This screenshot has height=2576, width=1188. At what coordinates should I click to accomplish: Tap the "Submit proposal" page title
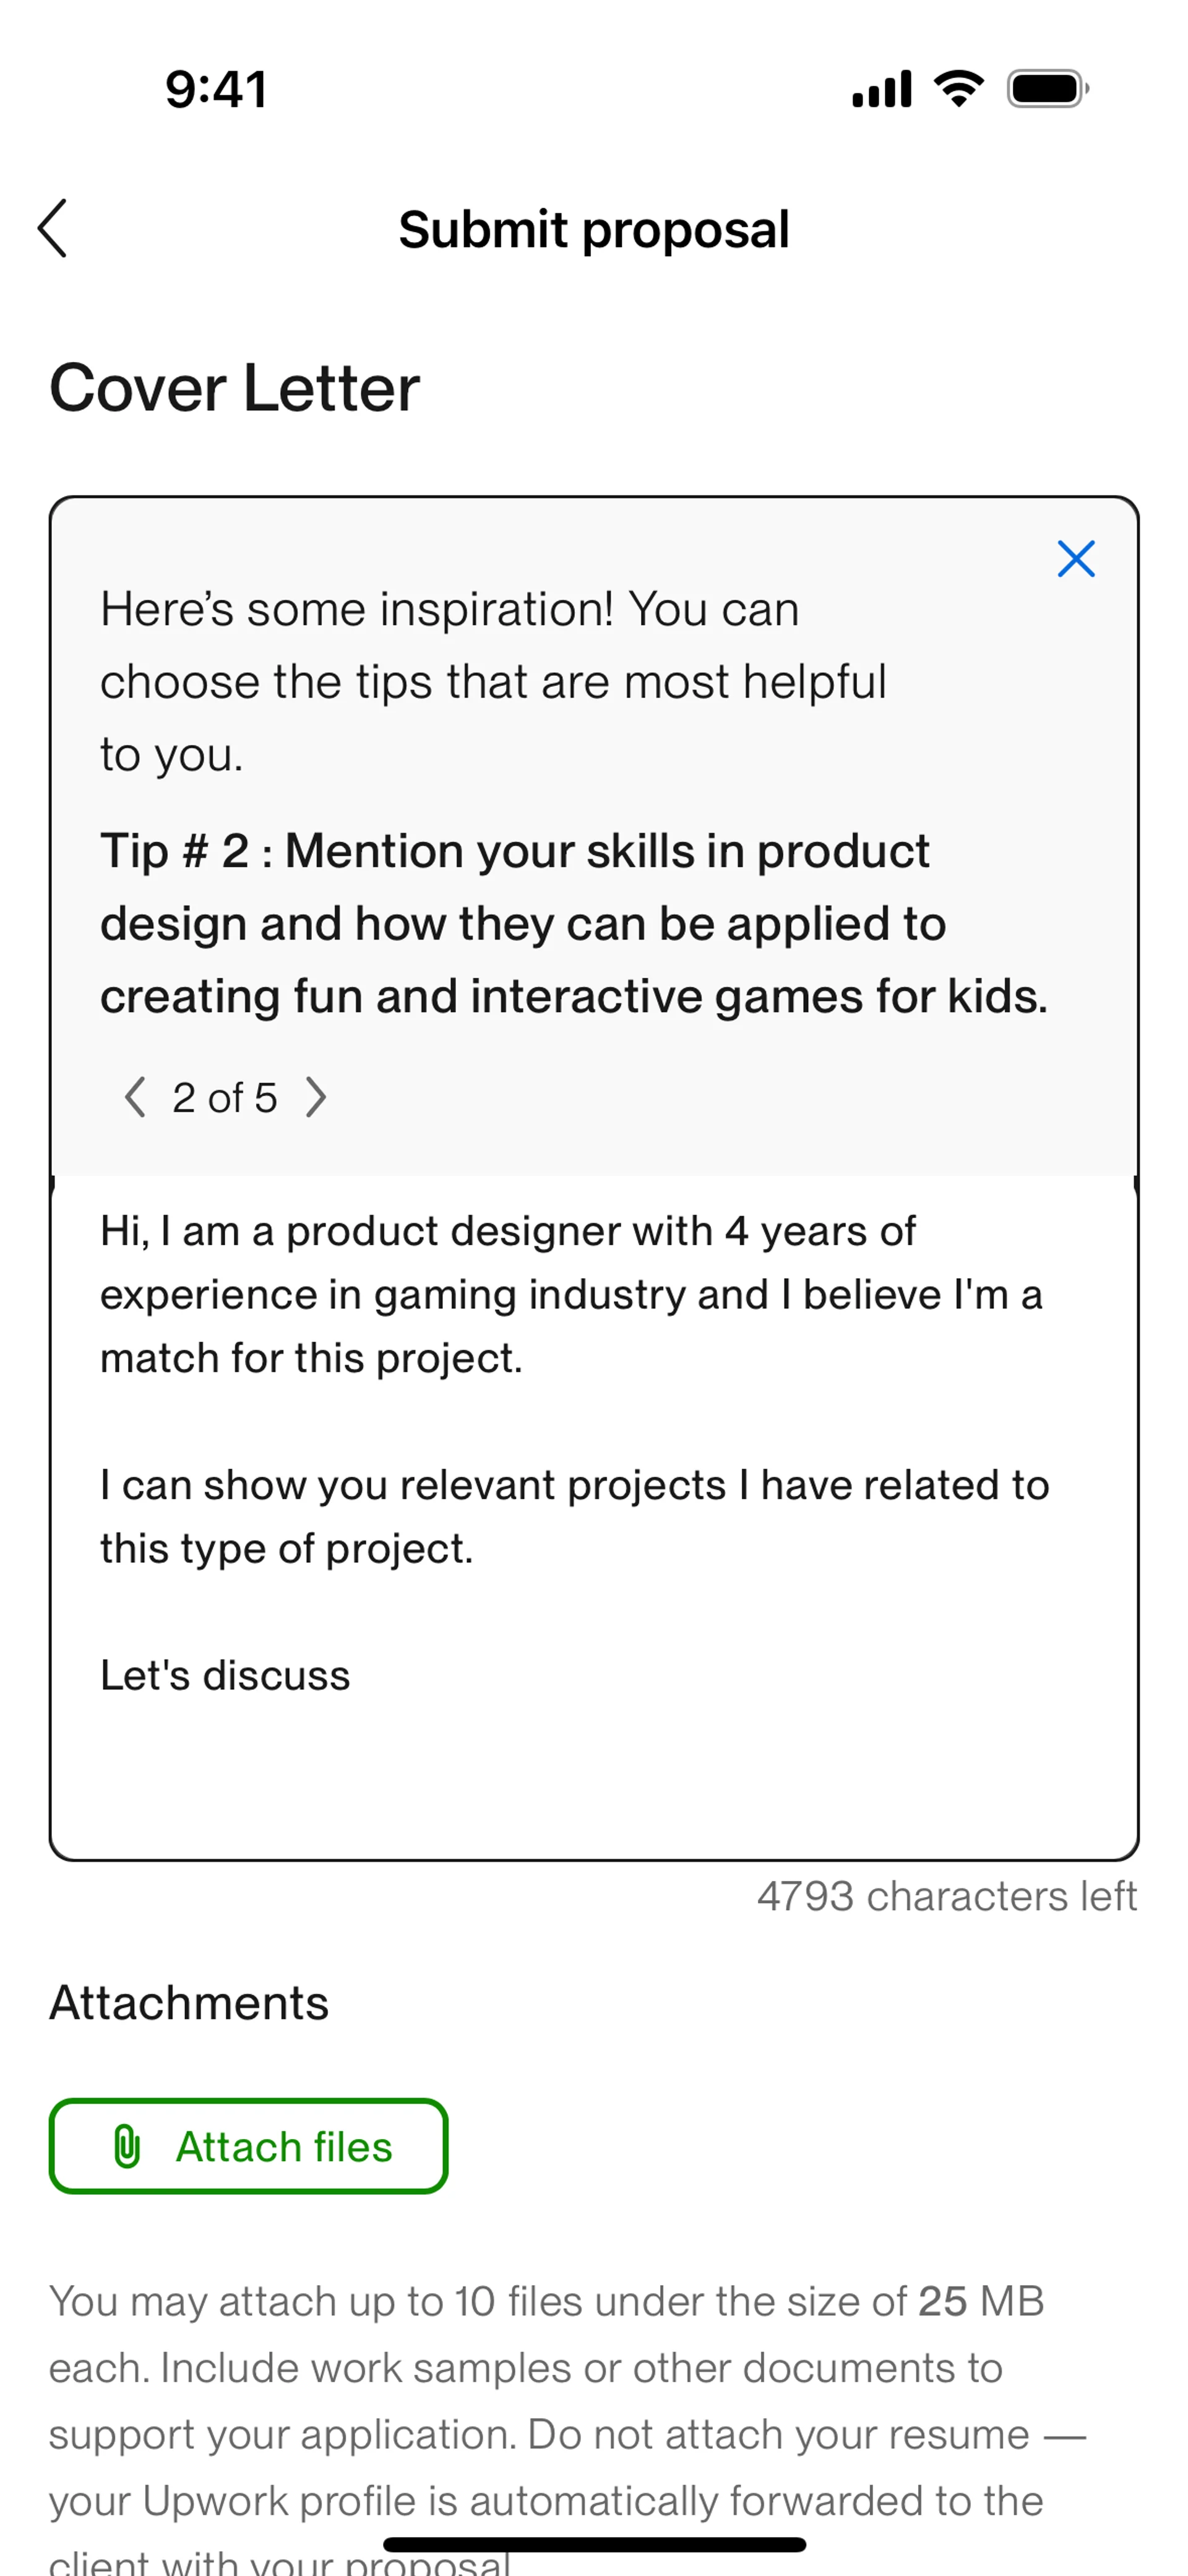point(594,230)
